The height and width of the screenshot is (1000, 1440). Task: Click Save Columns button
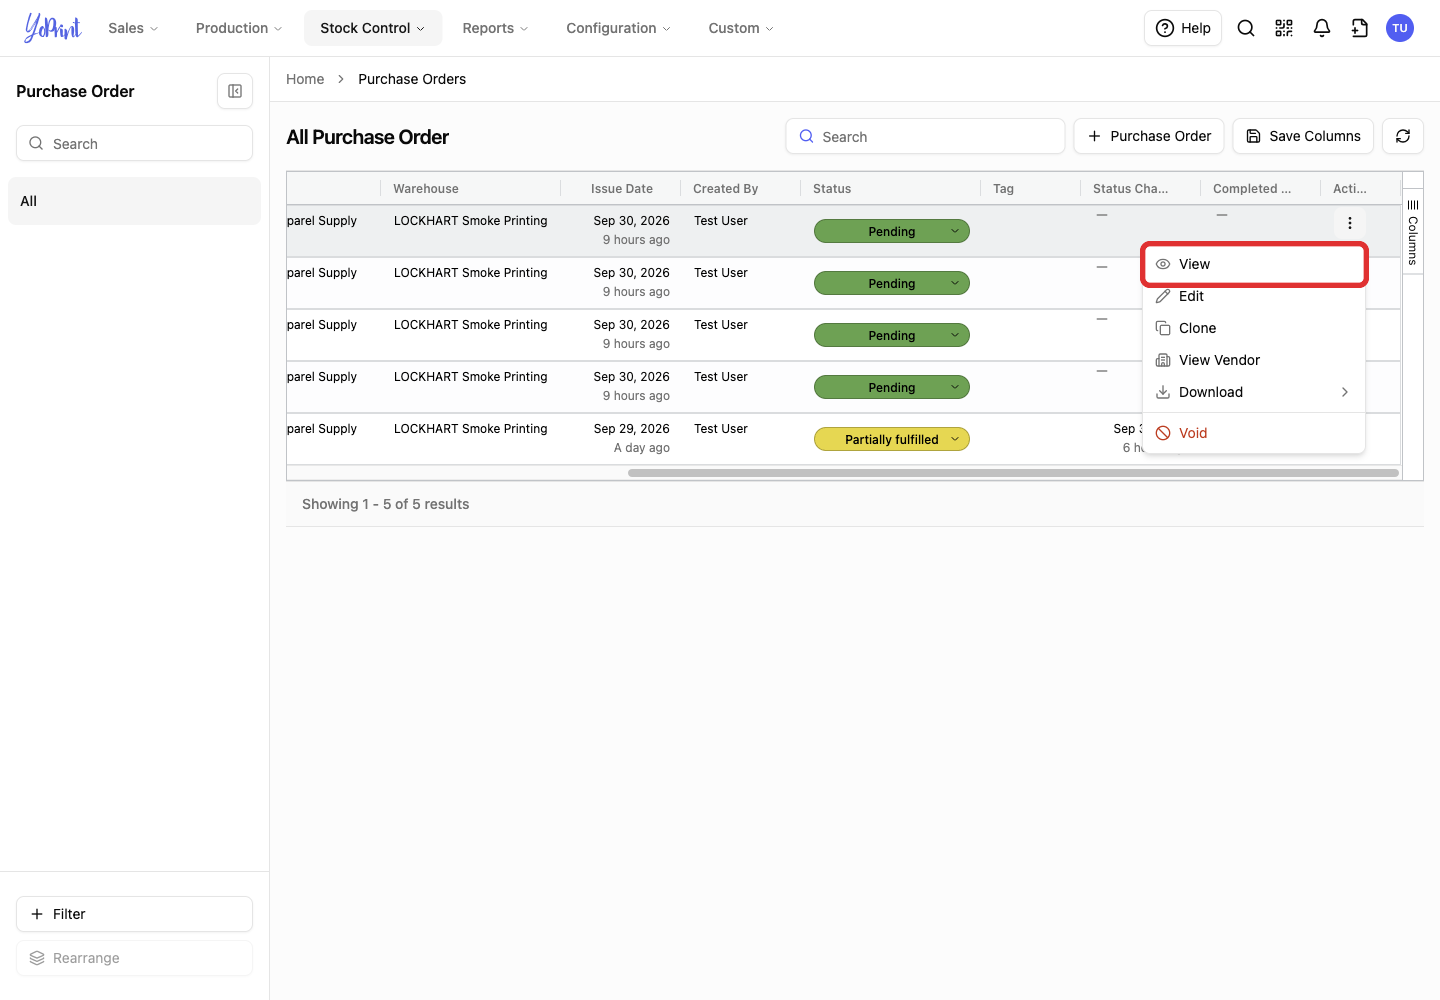tap(1303, 136)
